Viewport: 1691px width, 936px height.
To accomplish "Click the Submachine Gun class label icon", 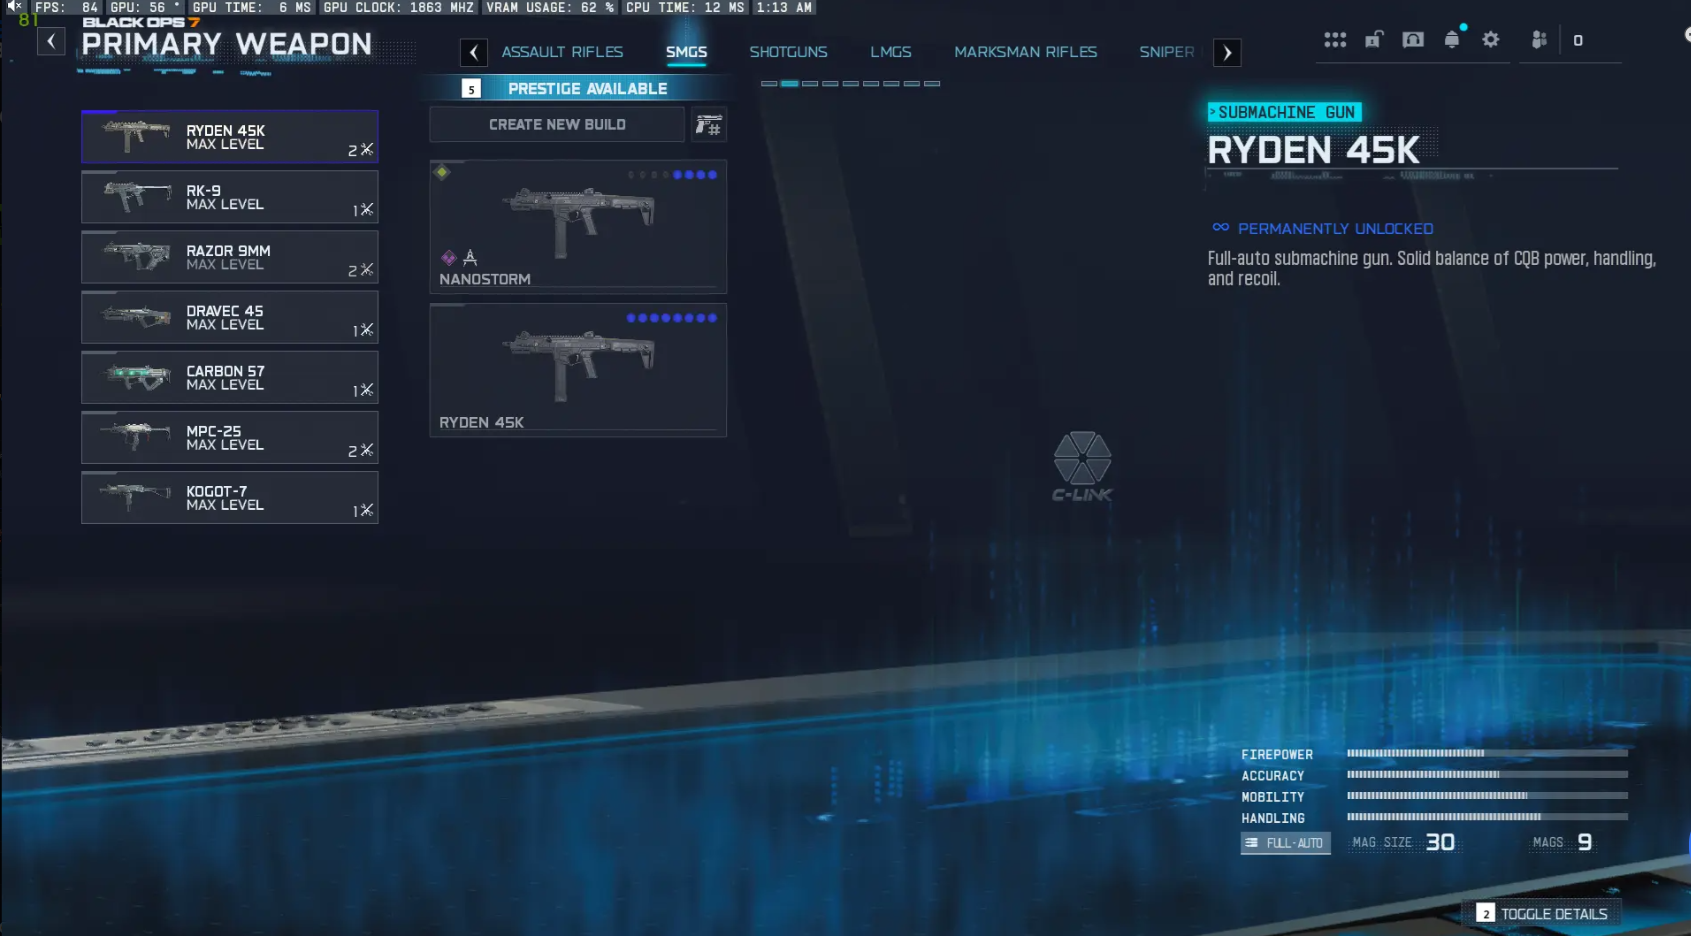I will click(x=1284, y=112).
